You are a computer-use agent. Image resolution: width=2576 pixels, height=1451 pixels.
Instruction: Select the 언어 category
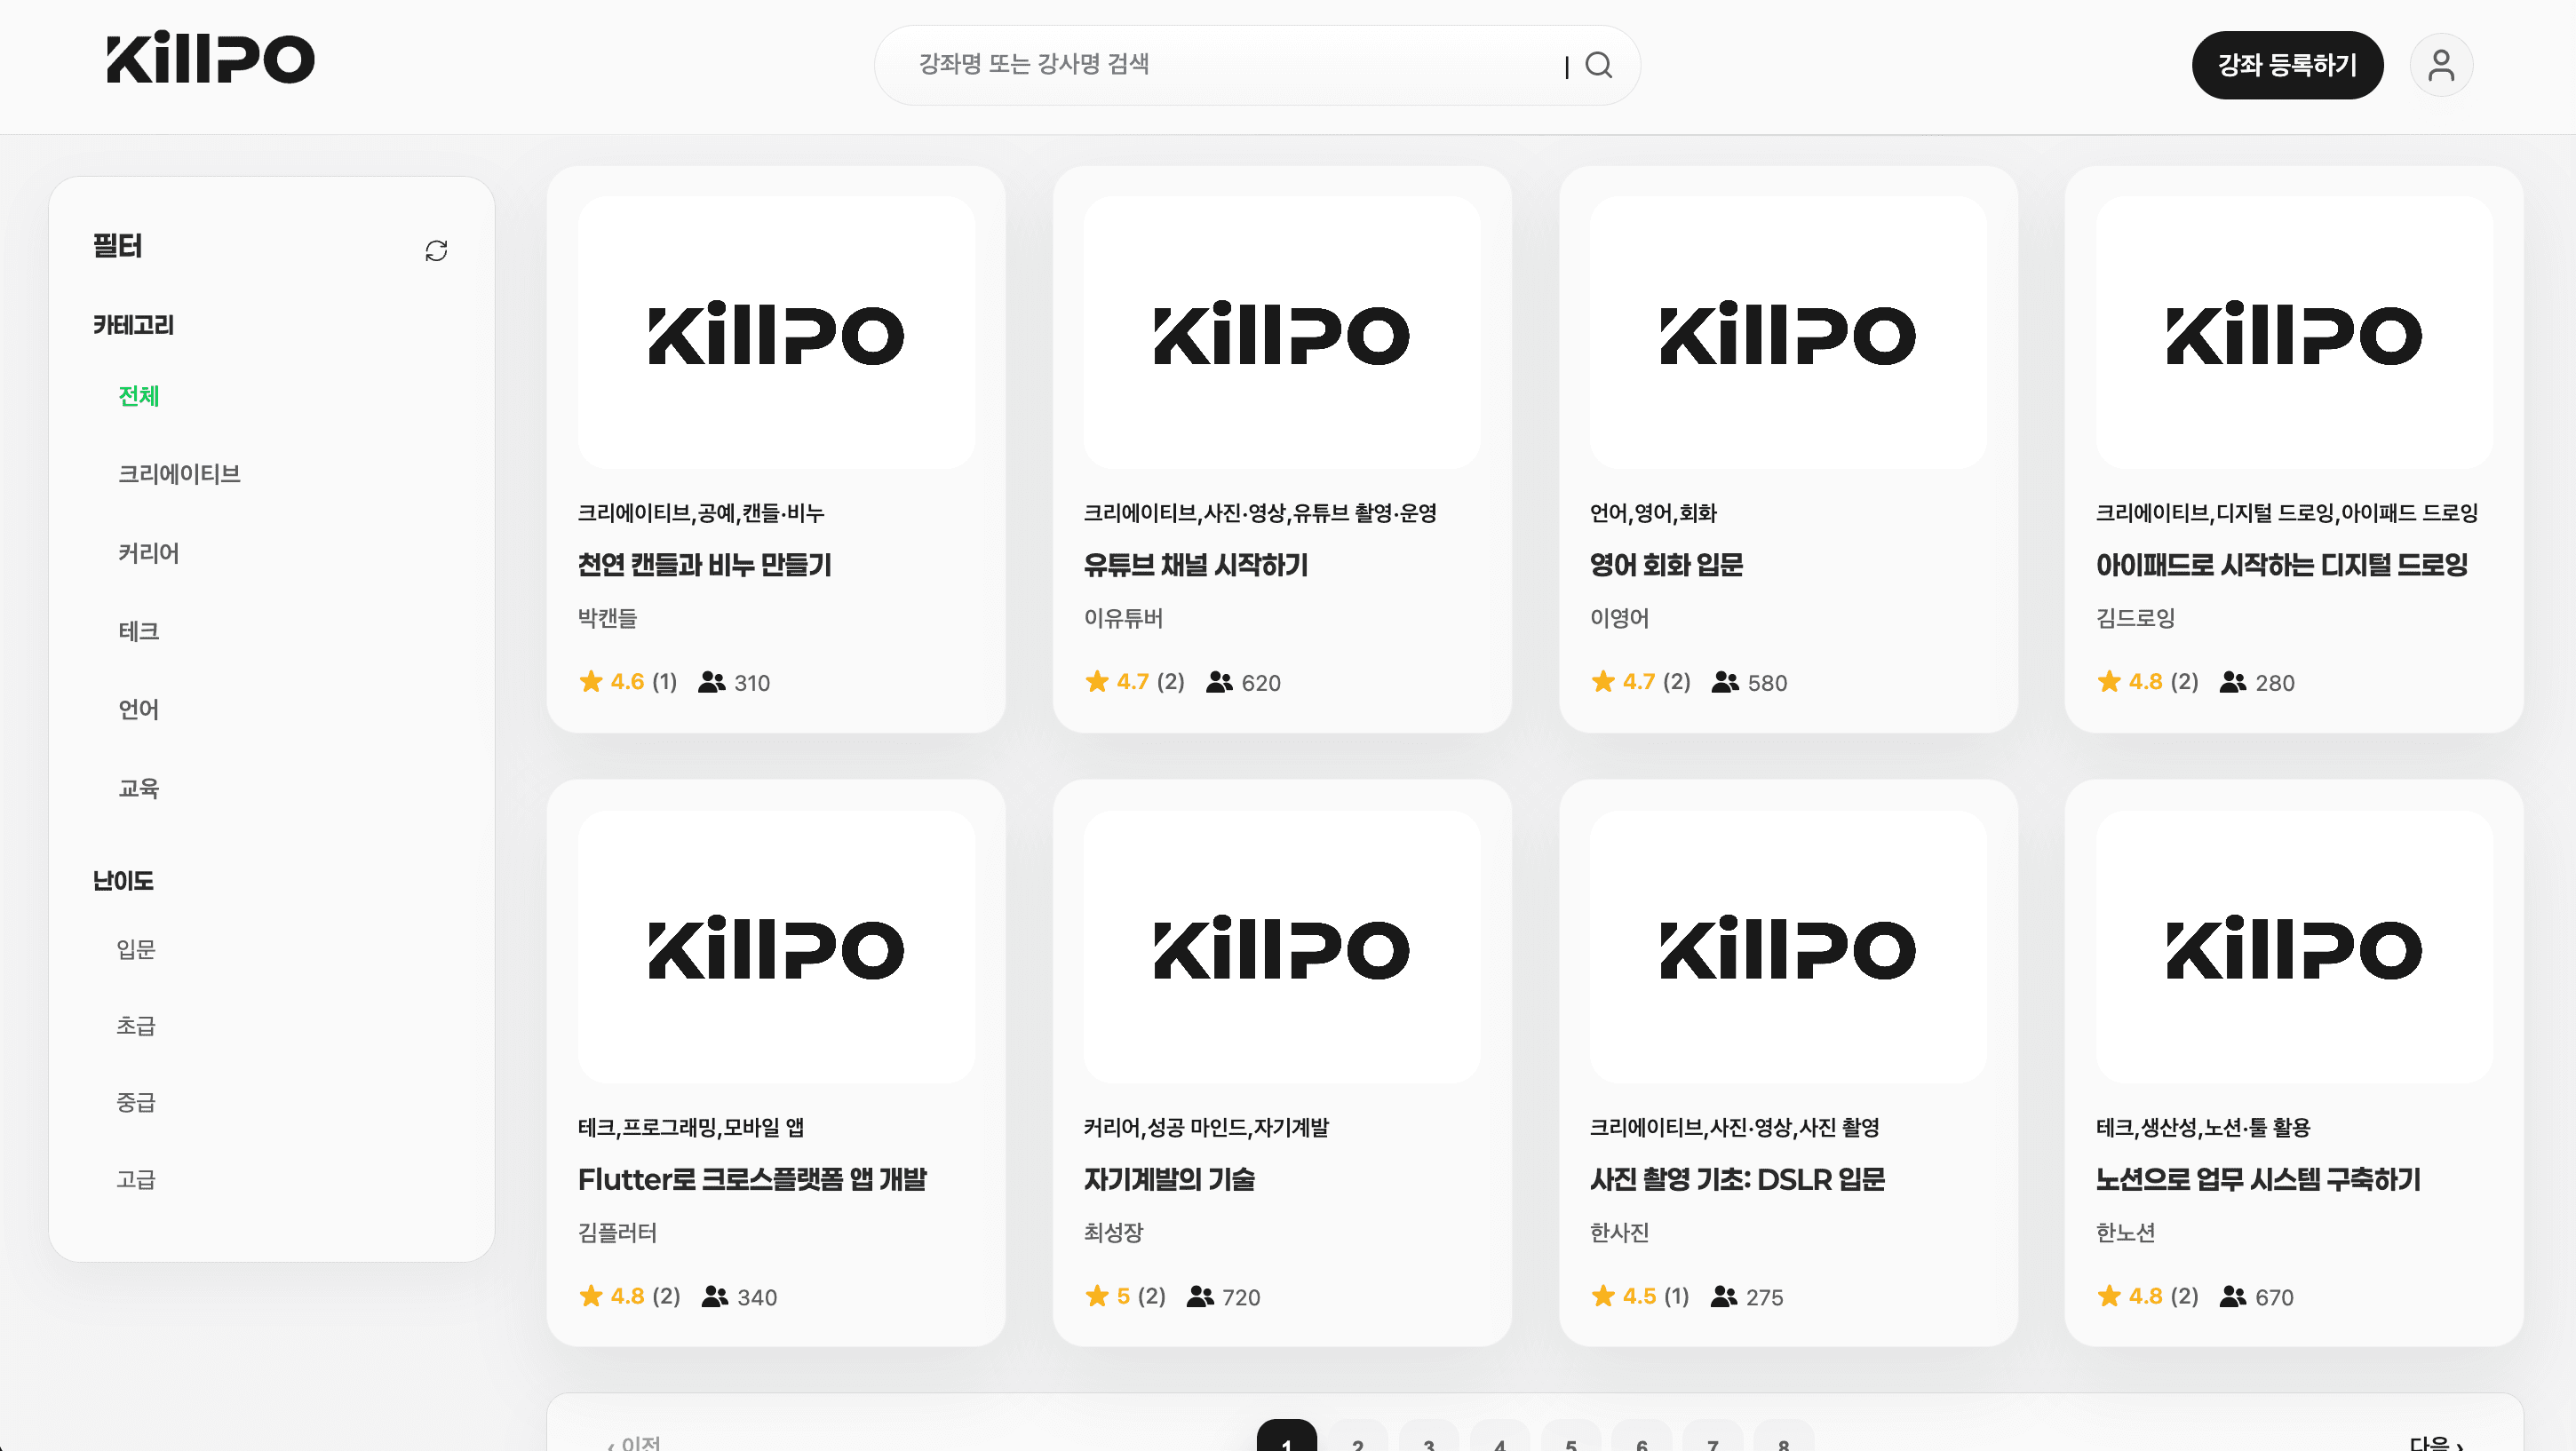[x=138, y=709]
